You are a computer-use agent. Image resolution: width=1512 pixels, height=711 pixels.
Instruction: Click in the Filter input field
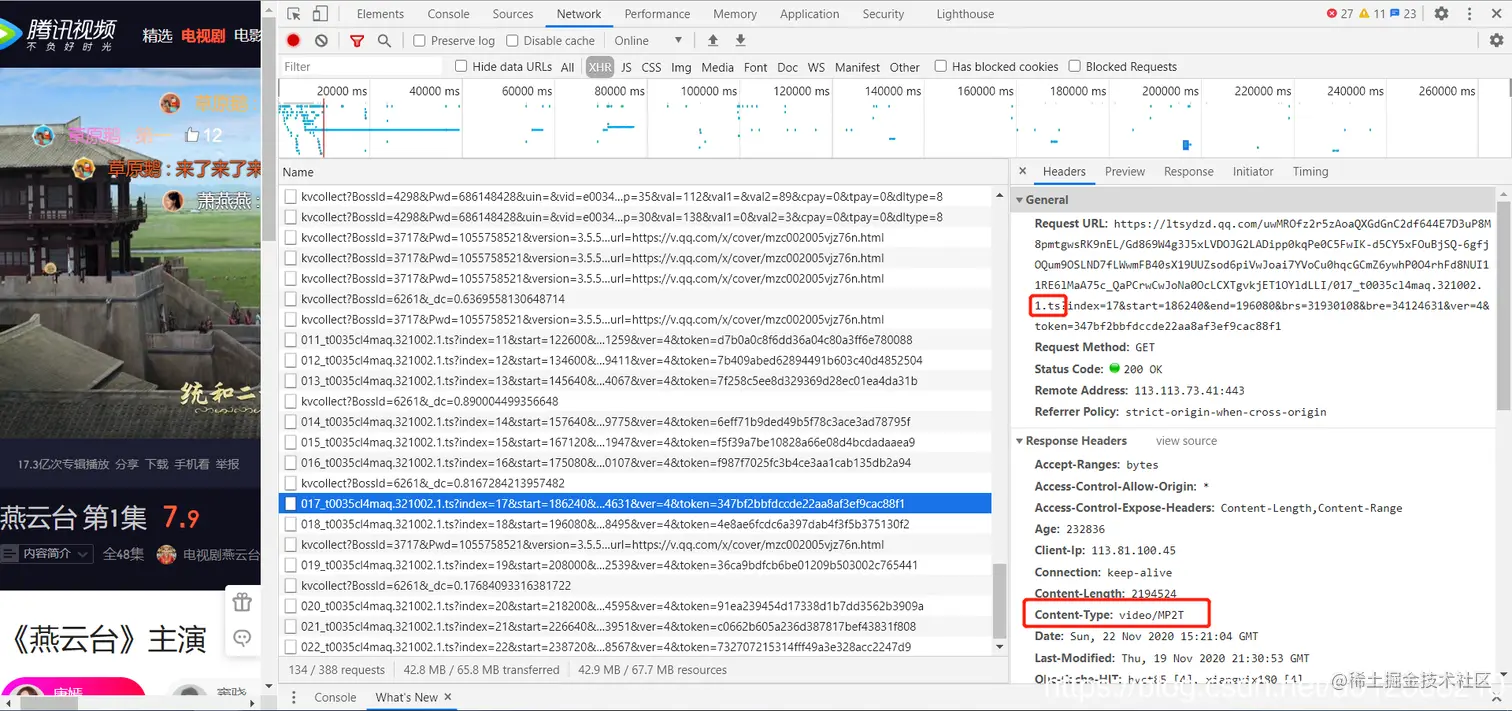click(x=360, y=66)
